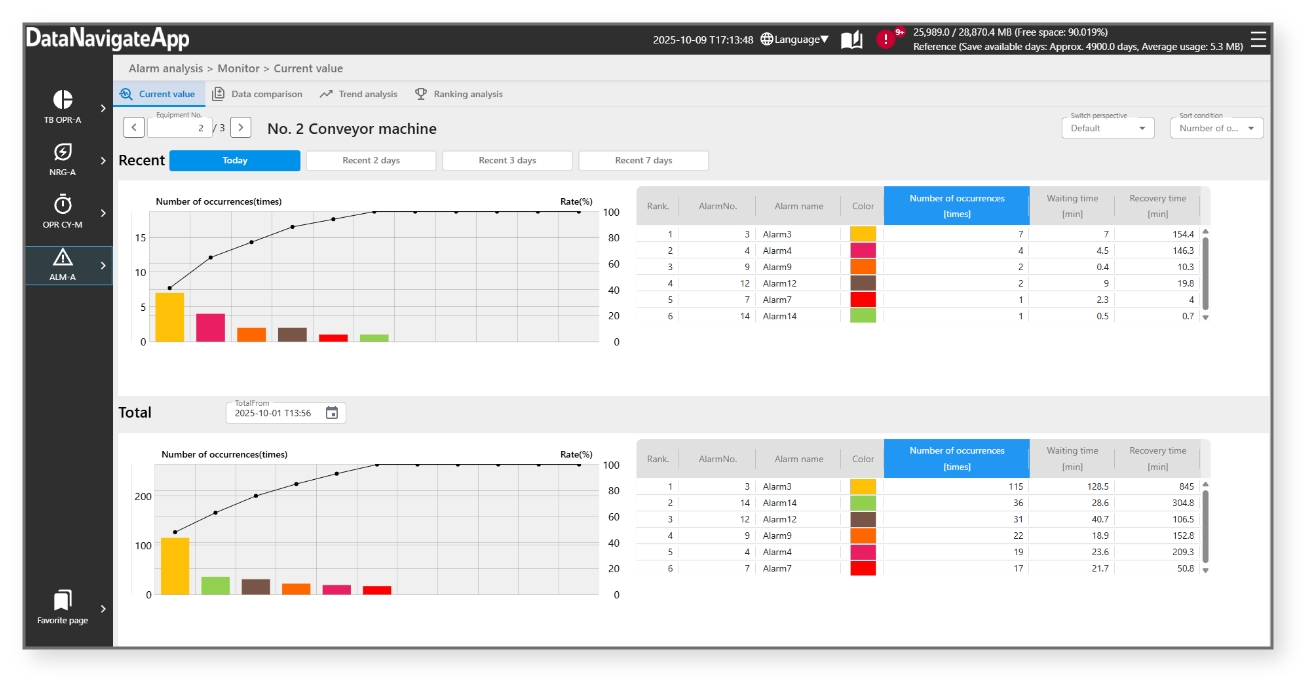Open the Language dropdown
The image size is (1314, 690).
pos(795,39)
